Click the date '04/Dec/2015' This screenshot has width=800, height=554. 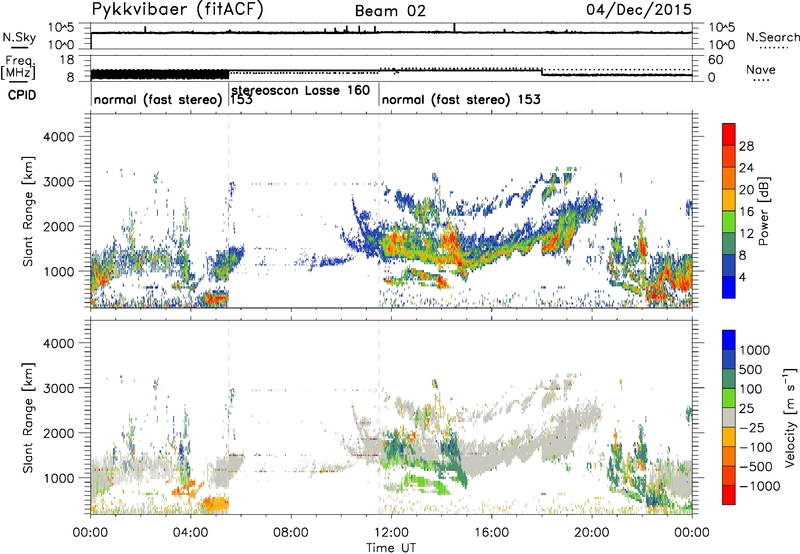(x=639, y=10)
